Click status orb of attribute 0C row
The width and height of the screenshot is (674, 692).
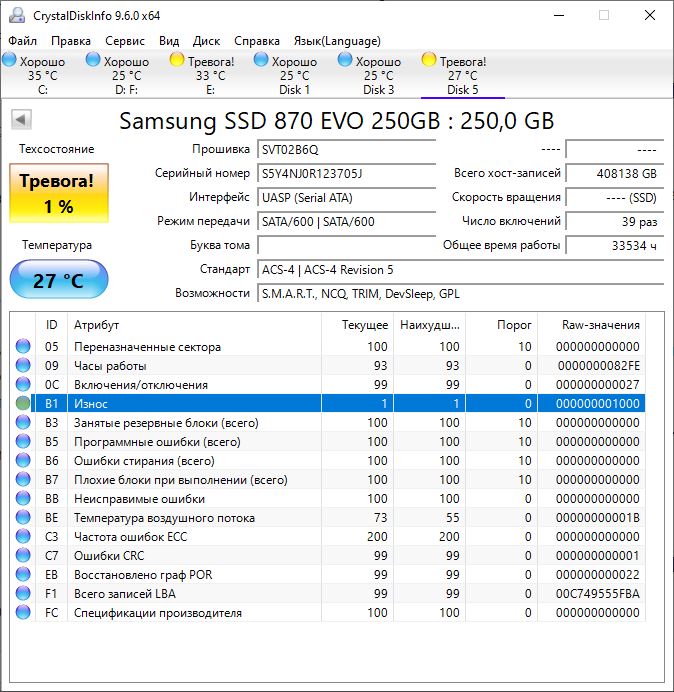[23, 384]
